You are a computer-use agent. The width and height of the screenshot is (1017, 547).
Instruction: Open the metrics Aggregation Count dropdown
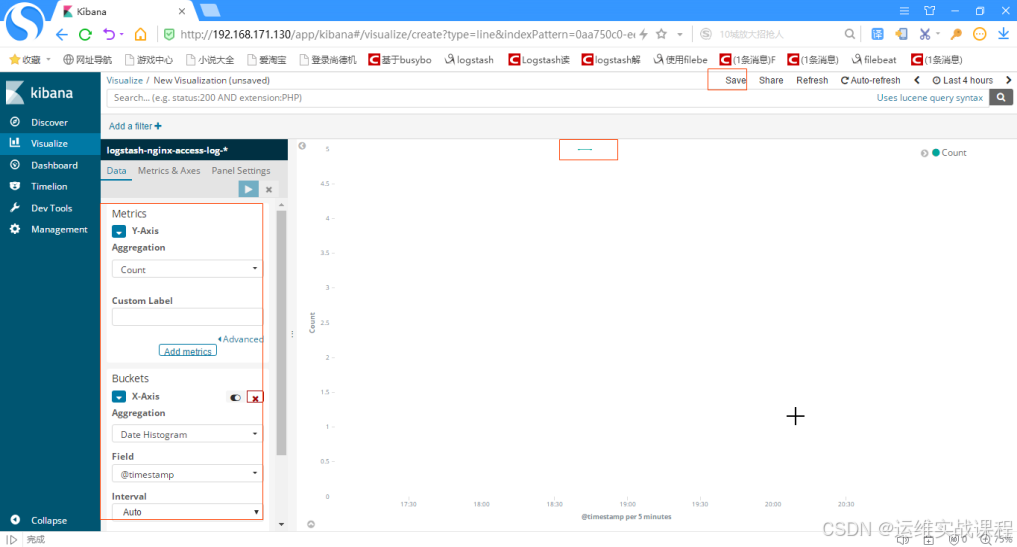[x=187, y=269]
